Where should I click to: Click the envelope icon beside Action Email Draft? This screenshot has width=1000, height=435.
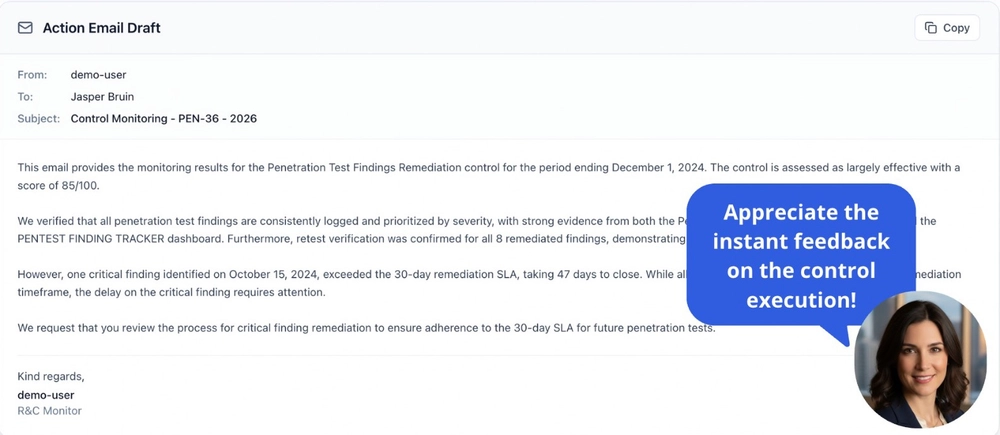(x=25, y=28)
